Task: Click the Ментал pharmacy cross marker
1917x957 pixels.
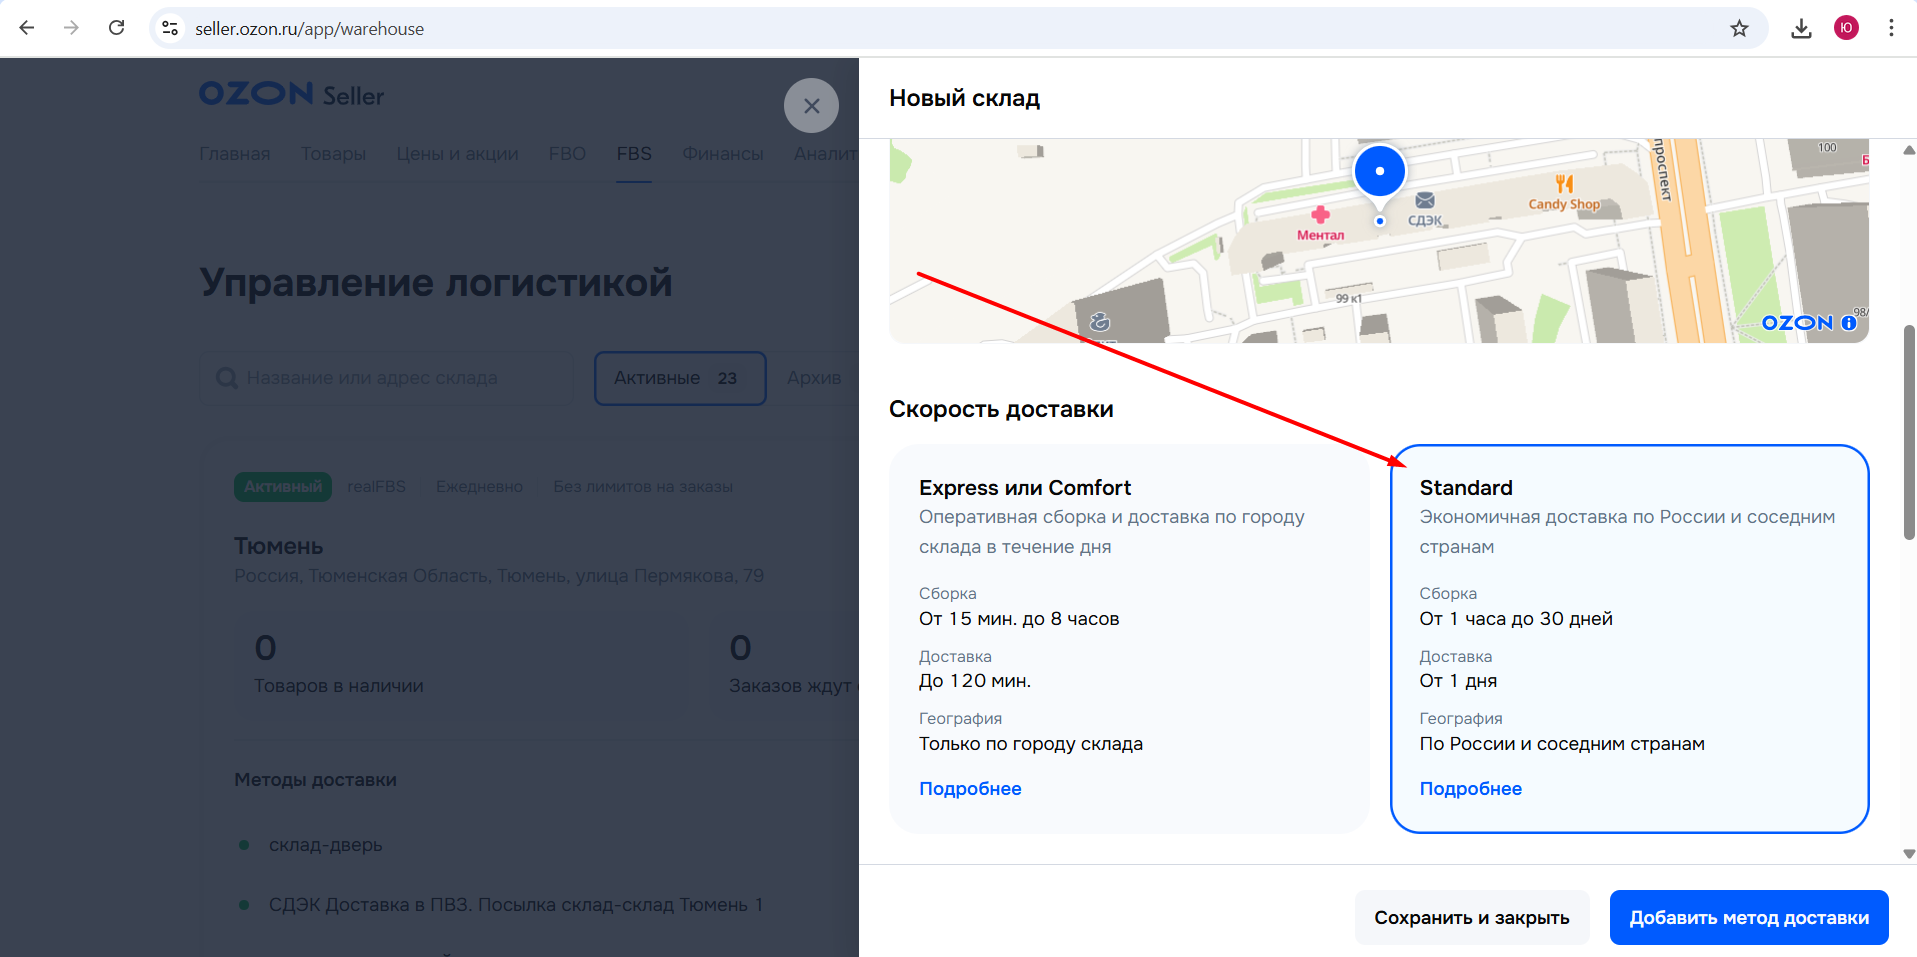Action: click(1320, 215)
